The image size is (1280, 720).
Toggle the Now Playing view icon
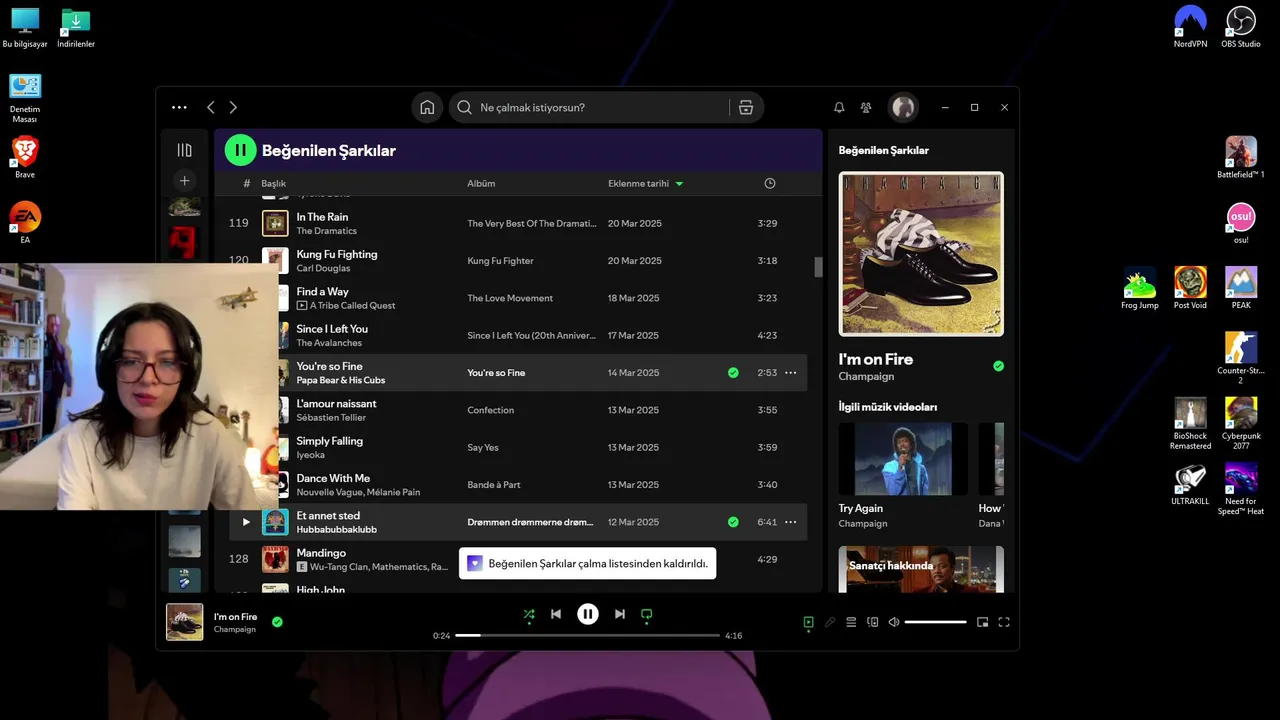(809, 622)
